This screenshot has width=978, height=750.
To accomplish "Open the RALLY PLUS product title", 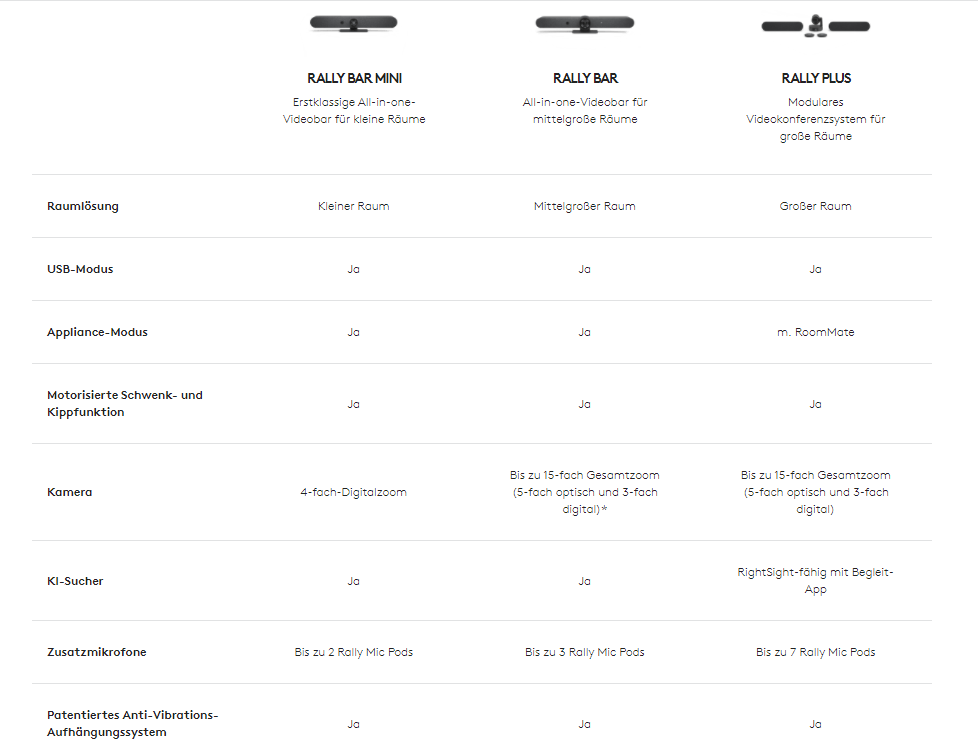I will 816,78.
